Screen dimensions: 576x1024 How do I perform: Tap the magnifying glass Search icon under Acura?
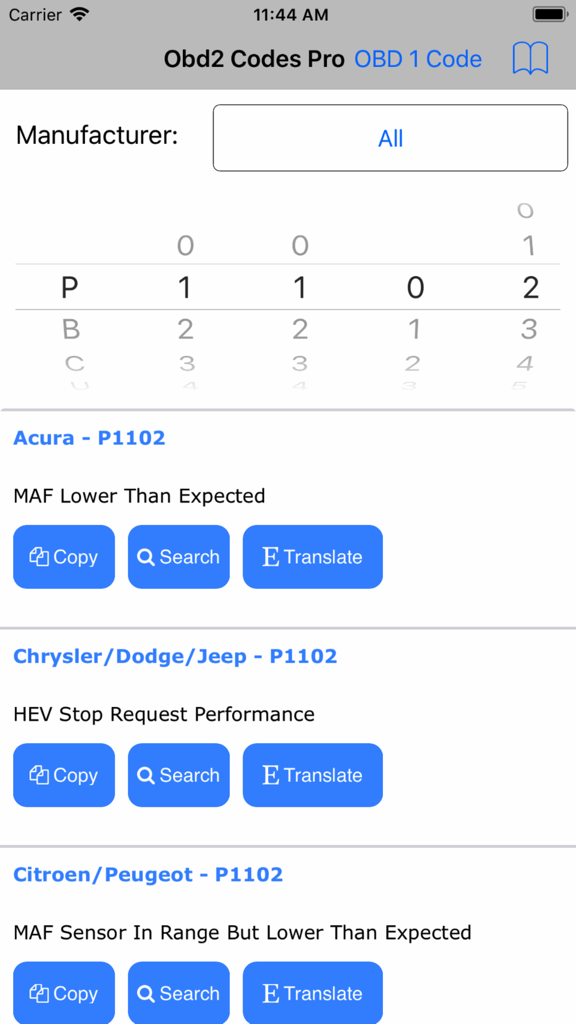148,557
